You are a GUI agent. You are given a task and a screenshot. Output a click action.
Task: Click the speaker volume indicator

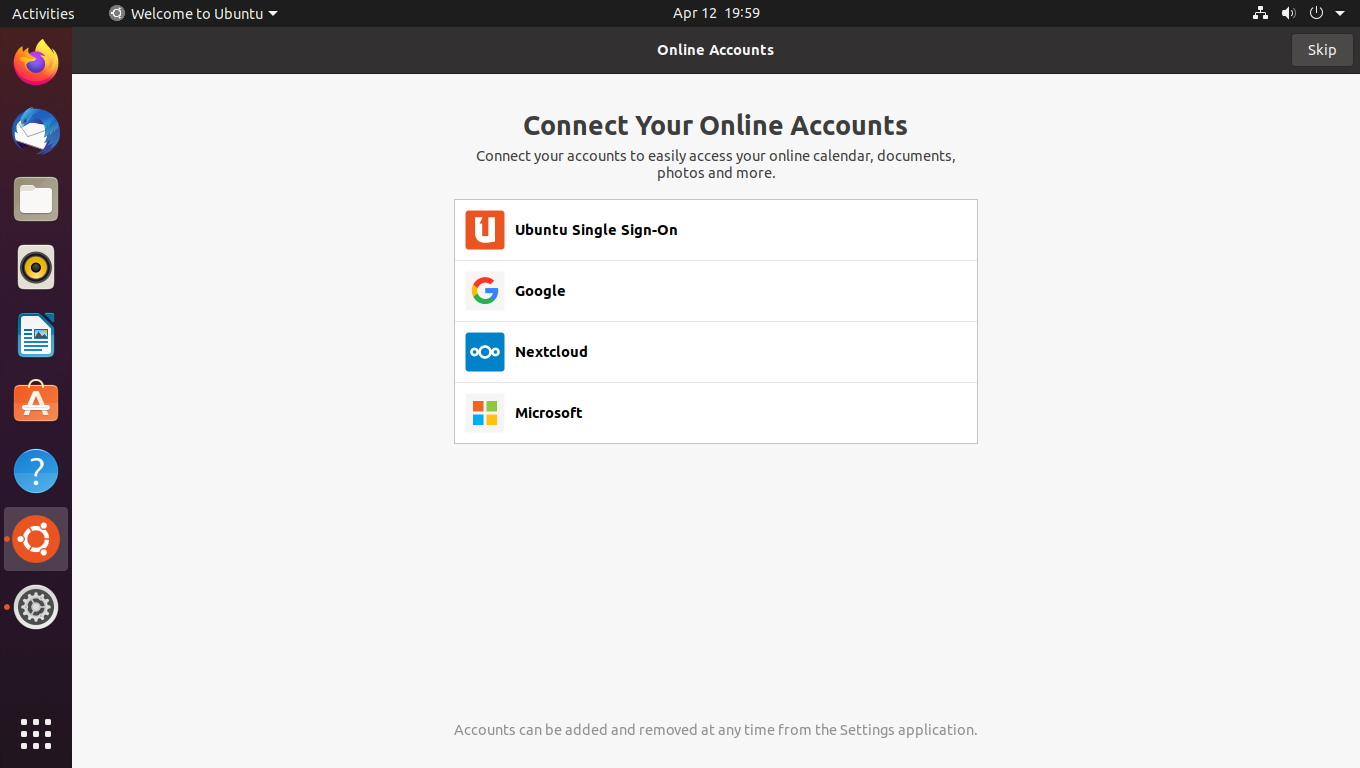1288,13
